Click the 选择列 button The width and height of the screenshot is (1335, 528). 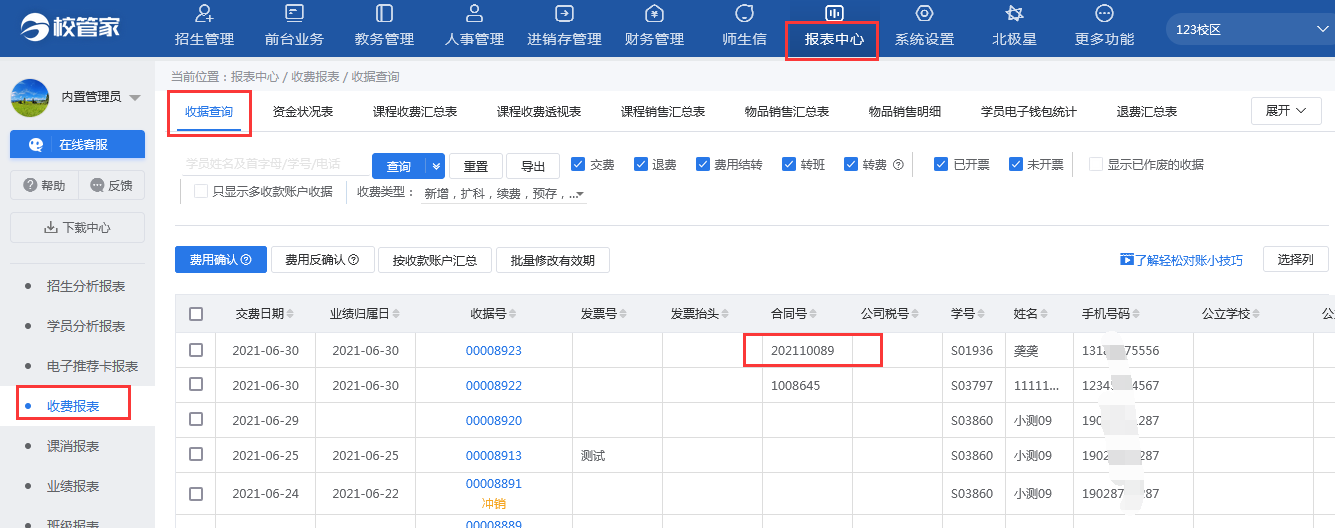[1296, 259]
